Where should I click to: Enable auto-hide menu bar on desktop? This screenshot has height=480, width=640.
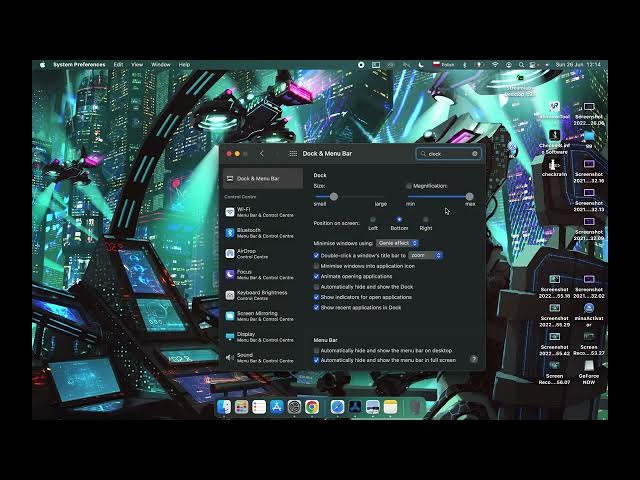click(316, 351)
